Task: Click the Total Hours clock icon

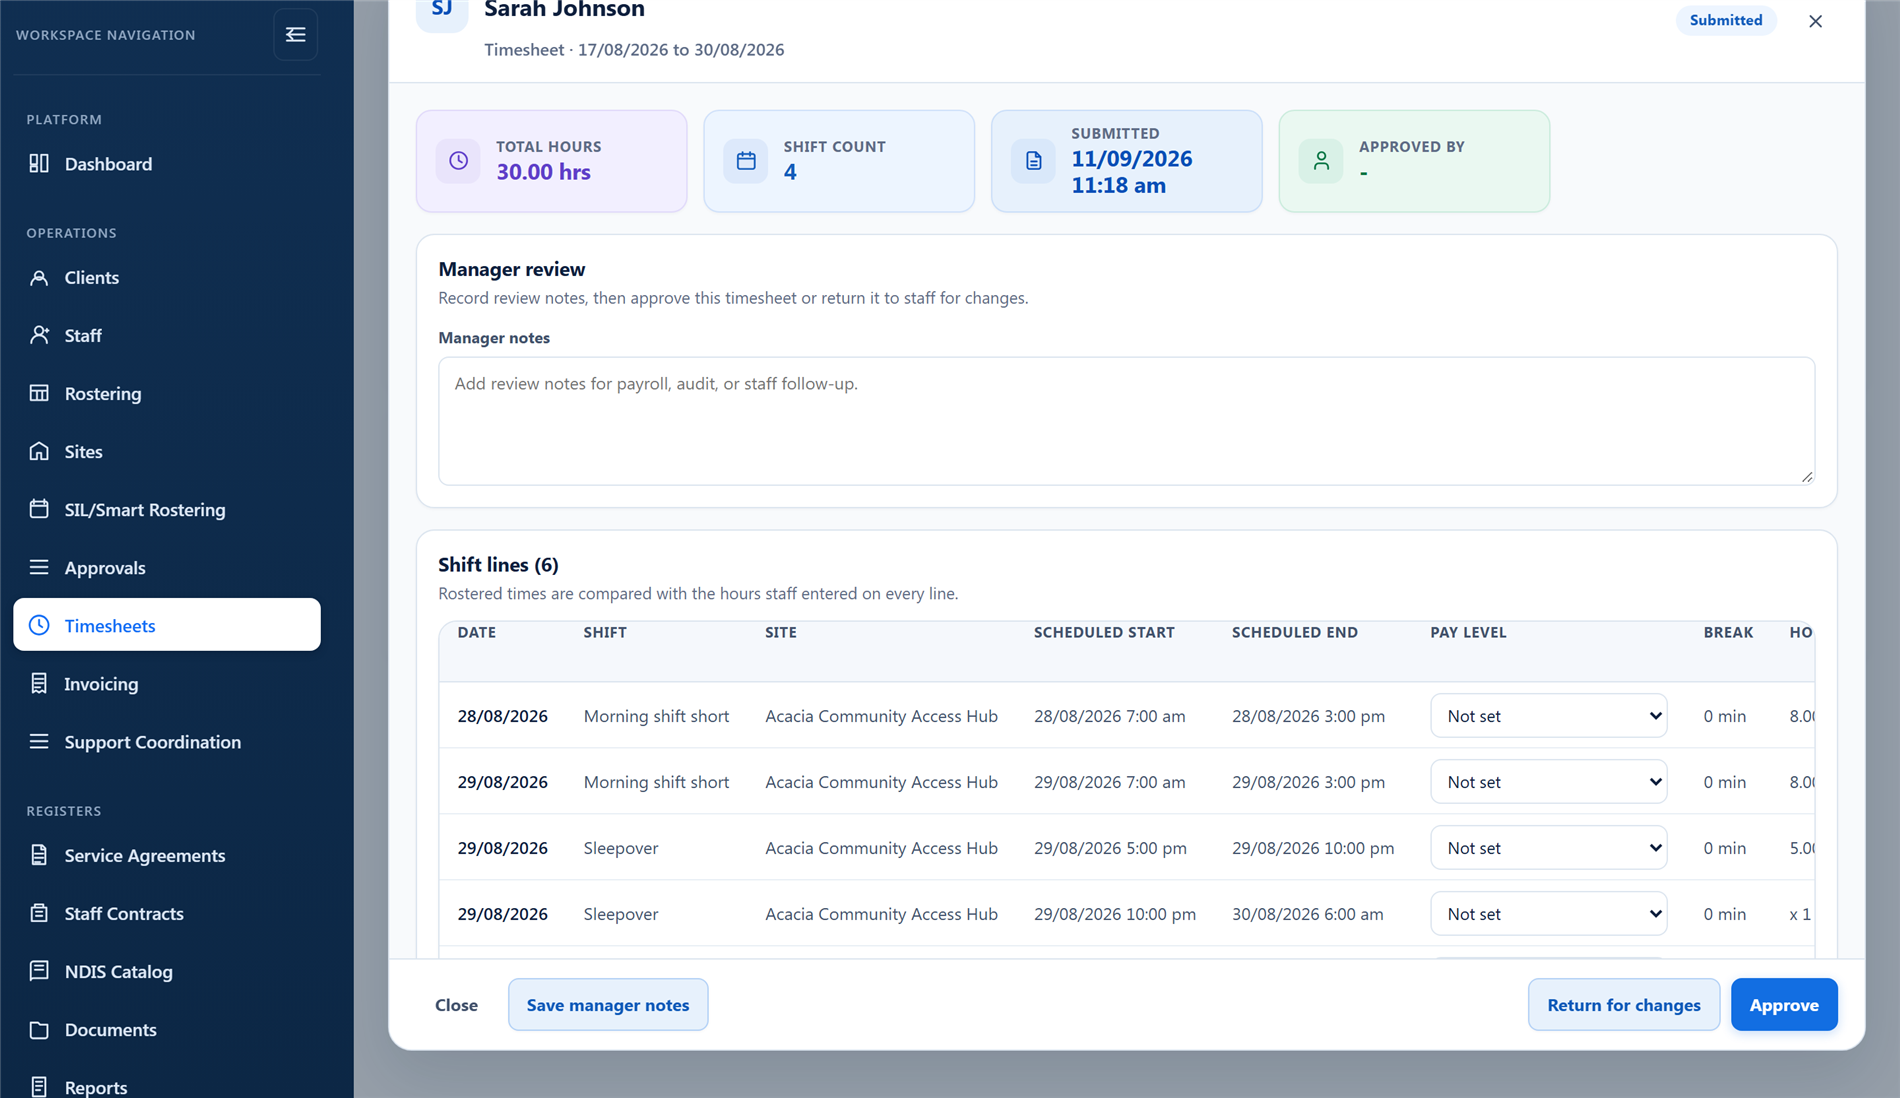Action: [458, 161]
